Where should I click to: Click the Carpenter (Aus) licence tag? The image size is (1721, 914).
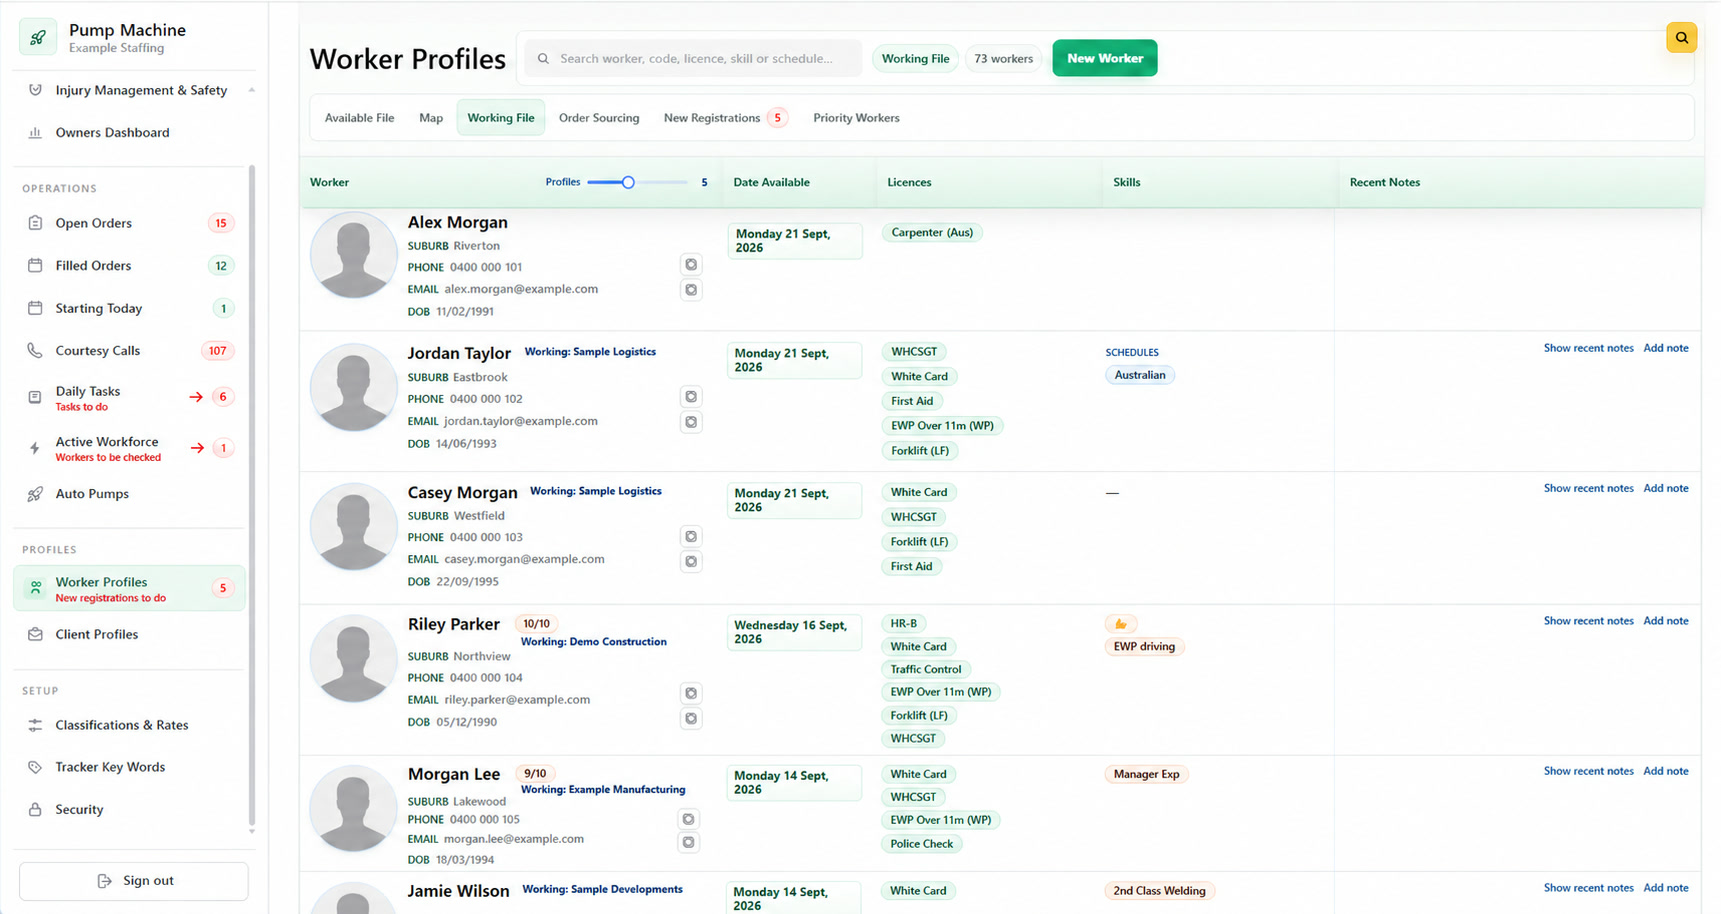point(932,232)
